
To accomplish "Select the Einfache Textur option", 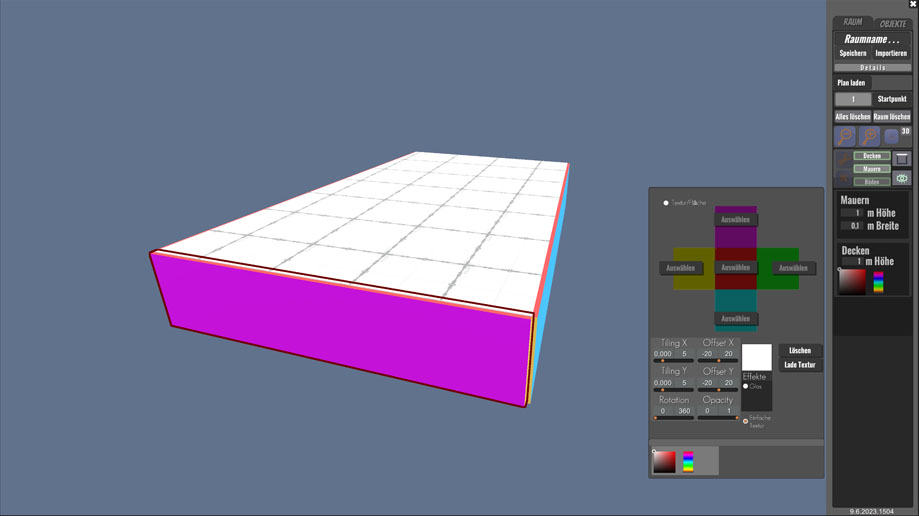I will tap(746, 421).
